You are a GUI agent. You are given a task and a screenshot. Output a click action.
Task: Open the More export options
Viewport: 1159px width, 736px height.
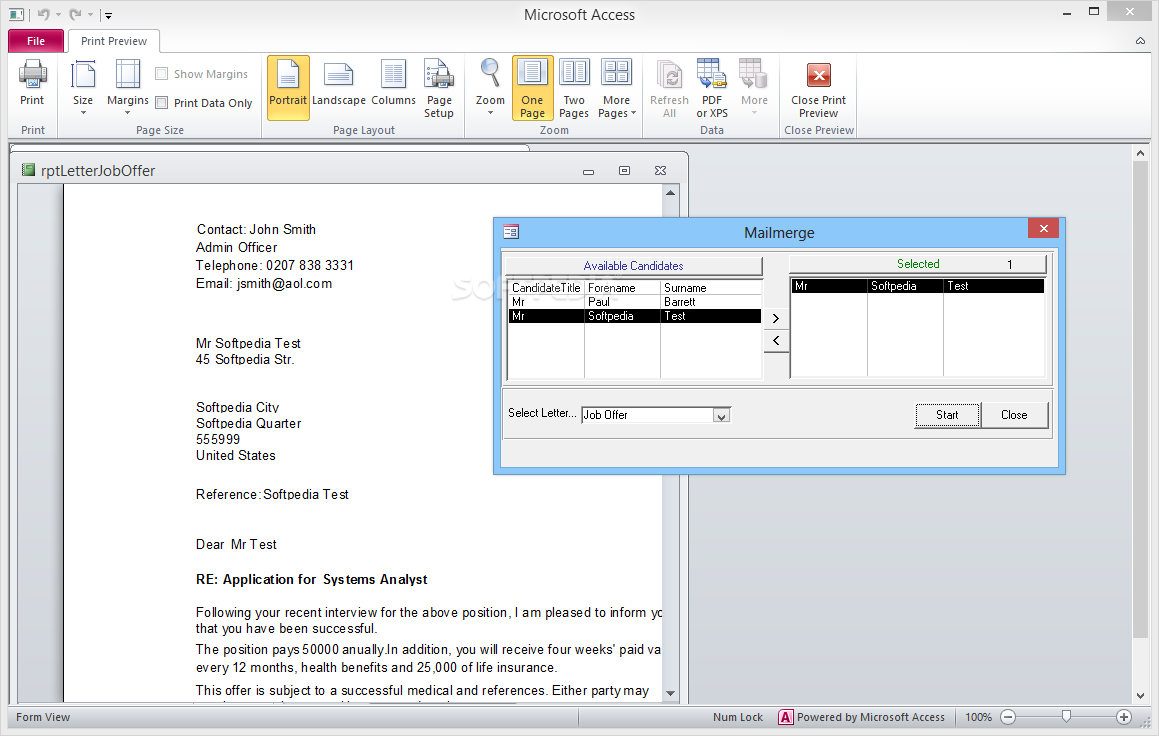coord(754,87)
